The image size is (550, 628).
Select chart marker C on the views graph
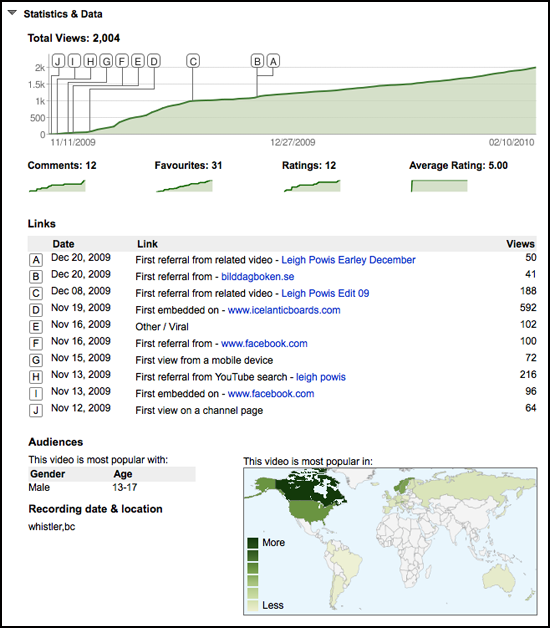[x=193, y=61]
